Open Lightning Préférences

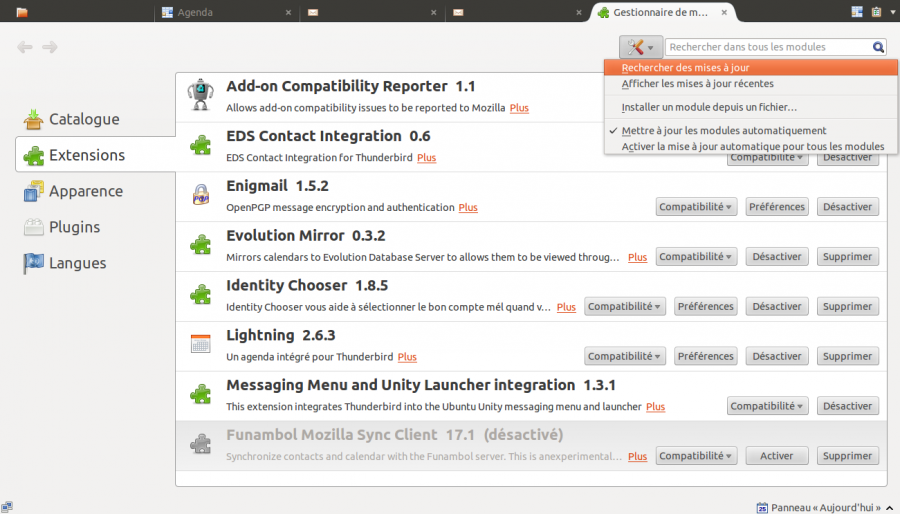[705, 357]
